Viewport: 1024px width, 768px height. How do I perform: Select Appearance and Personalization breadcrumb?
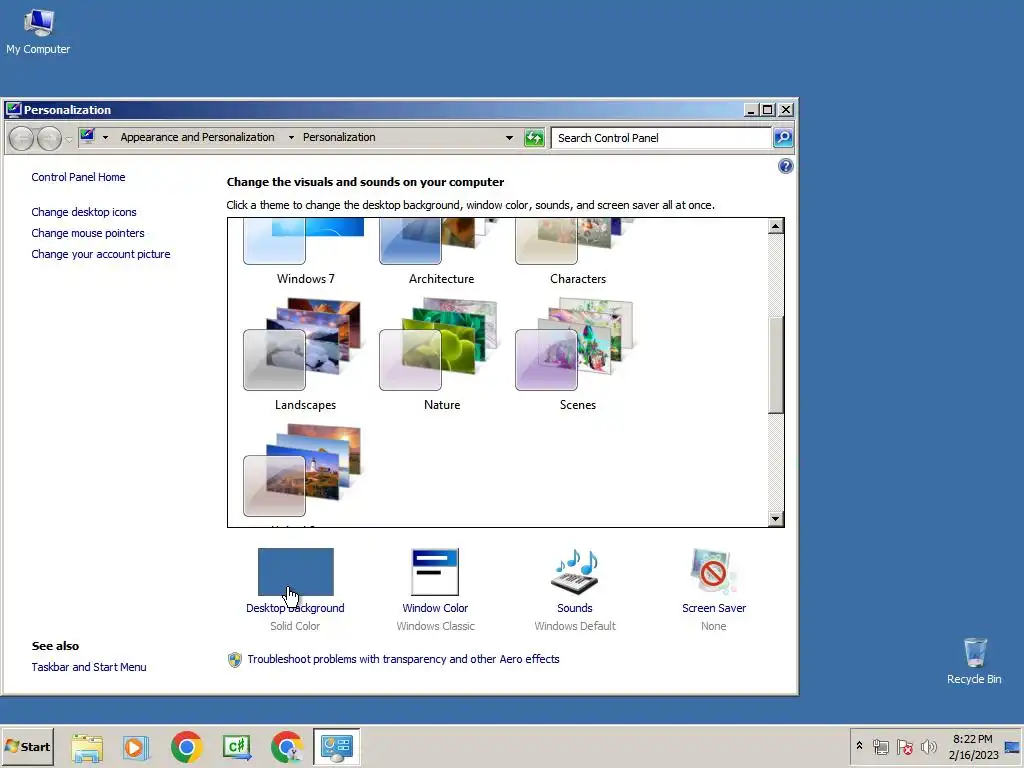(x=197, y=137)
